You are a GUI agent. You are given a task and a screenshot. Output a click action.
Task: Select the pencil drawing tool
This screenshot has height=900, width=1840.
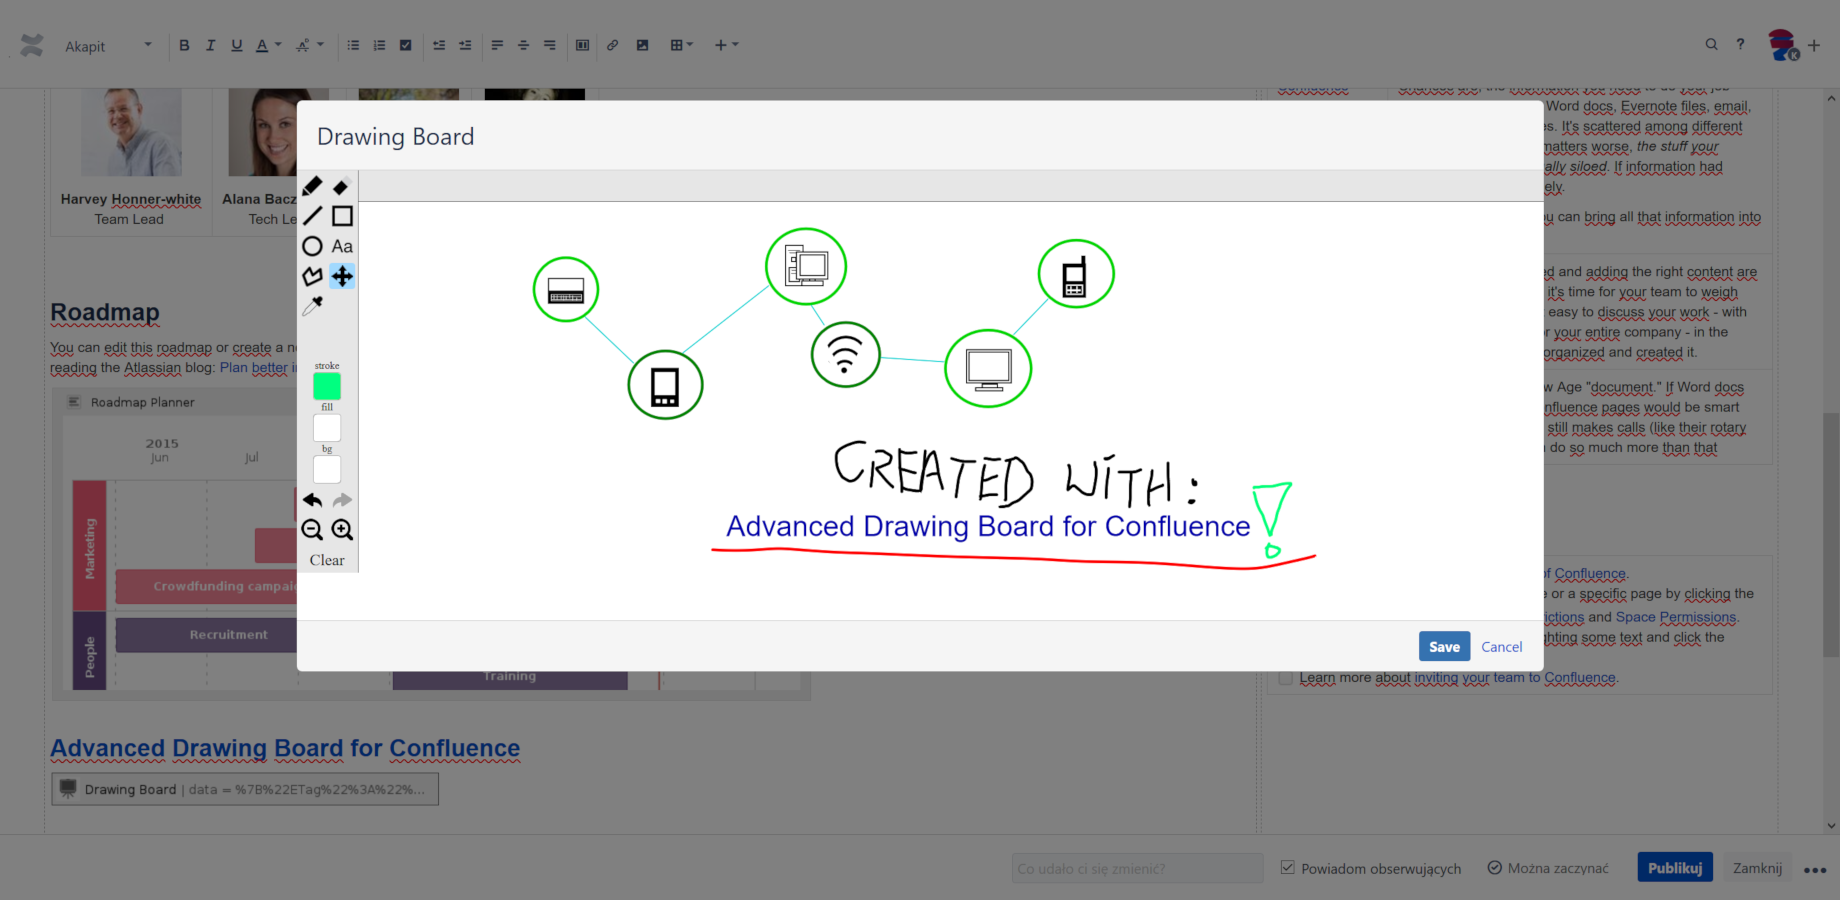(312, 186)
